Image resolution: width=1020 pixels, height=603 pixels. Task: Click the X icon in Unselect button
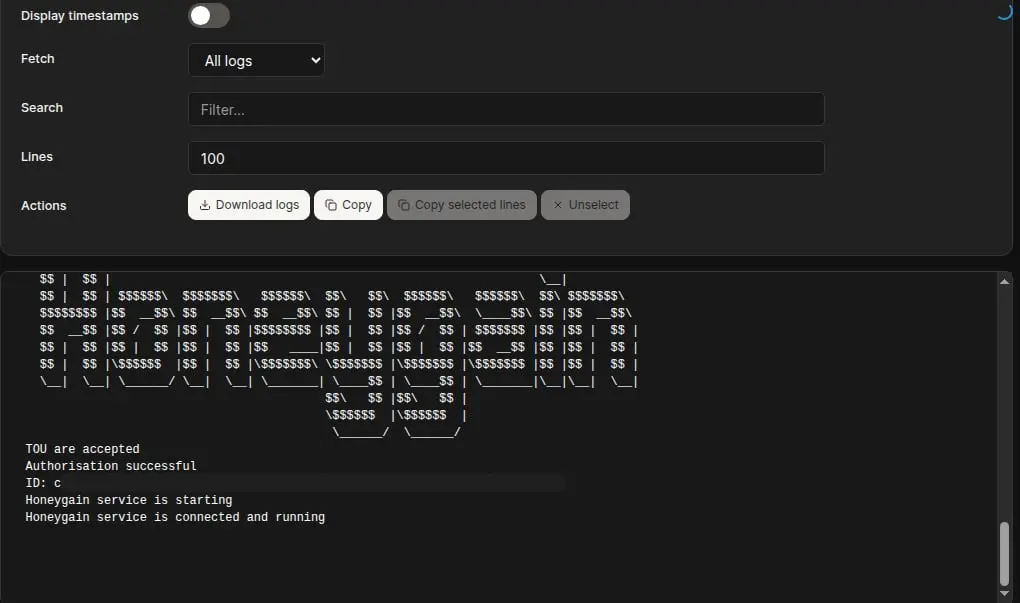557,205
